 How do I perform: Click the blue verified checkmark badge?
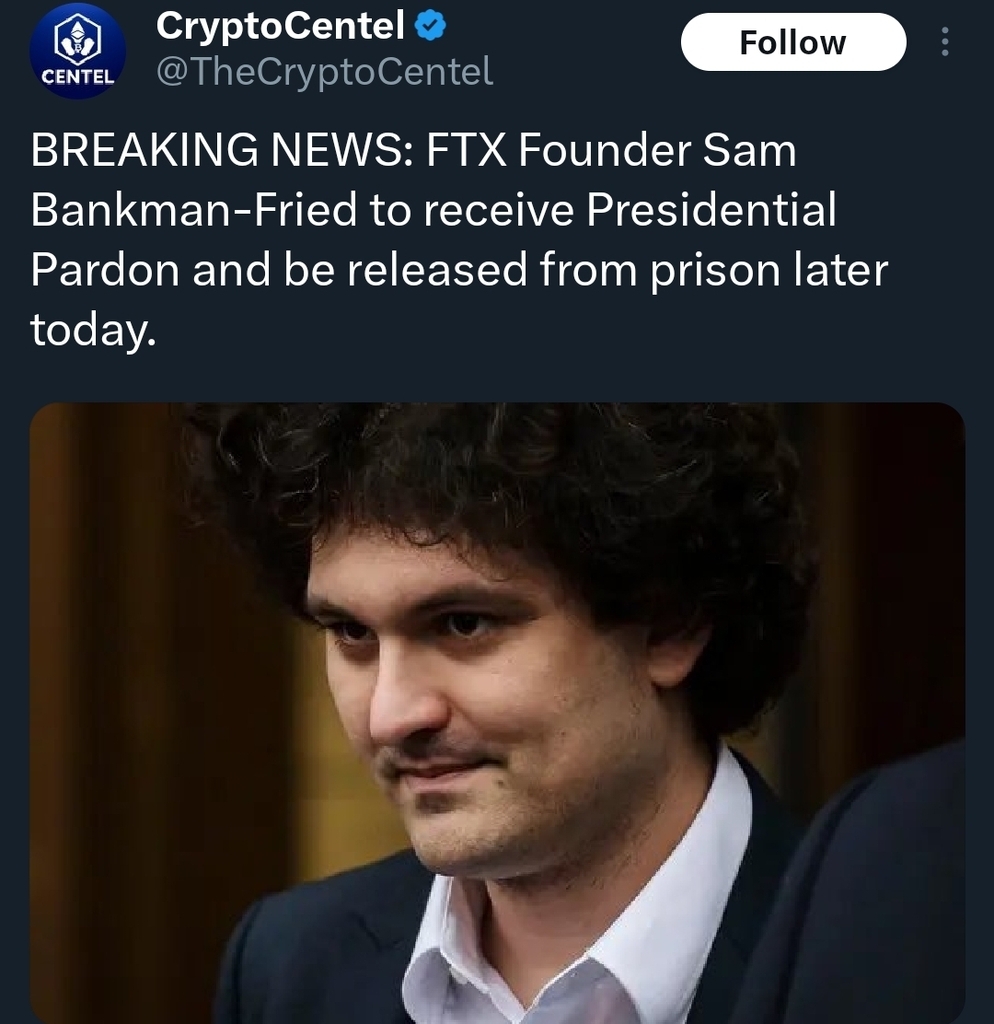pos(430,27)
